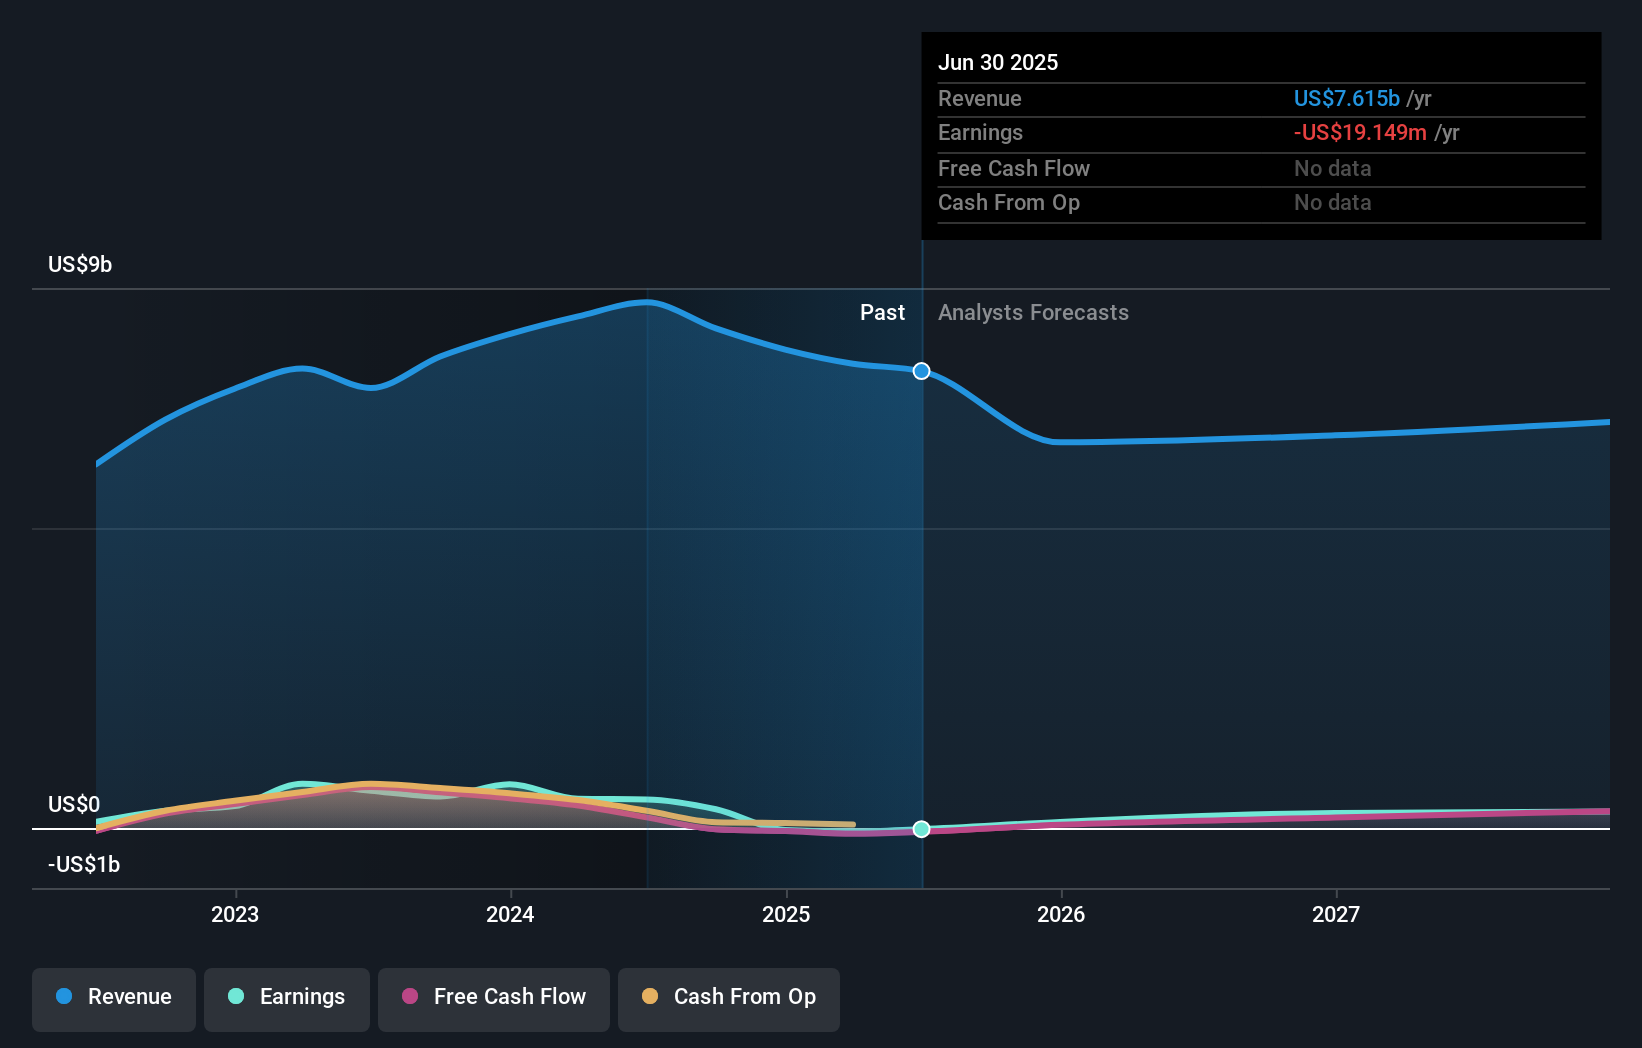The width and height of the screenshot is (1642, 1048).
Task: Click the -US$19.149m earnings value in tooltip
Action: [1360, 132]
